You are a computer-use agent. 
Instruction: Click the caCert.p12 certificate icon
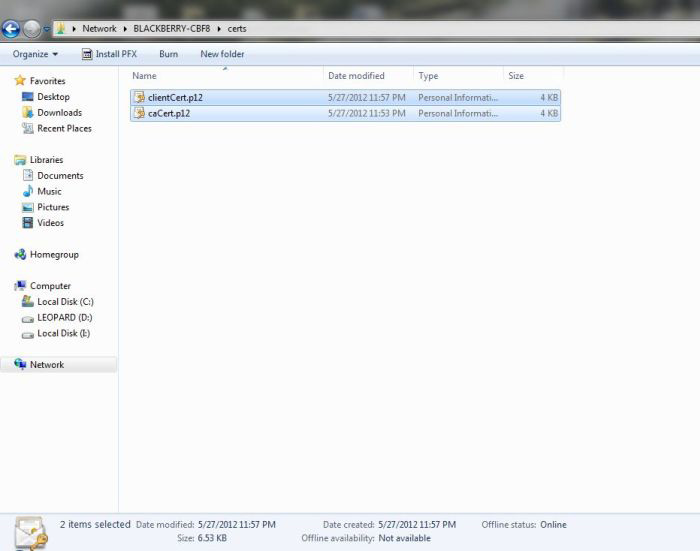click(x=139, y=113)
